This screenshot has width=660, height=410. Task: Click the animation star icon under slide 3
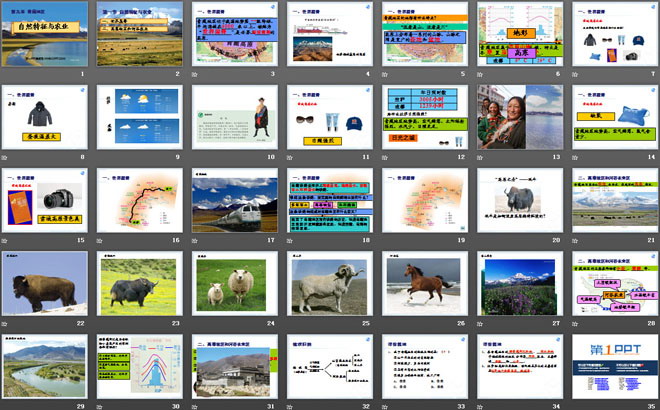coord(194,74)
